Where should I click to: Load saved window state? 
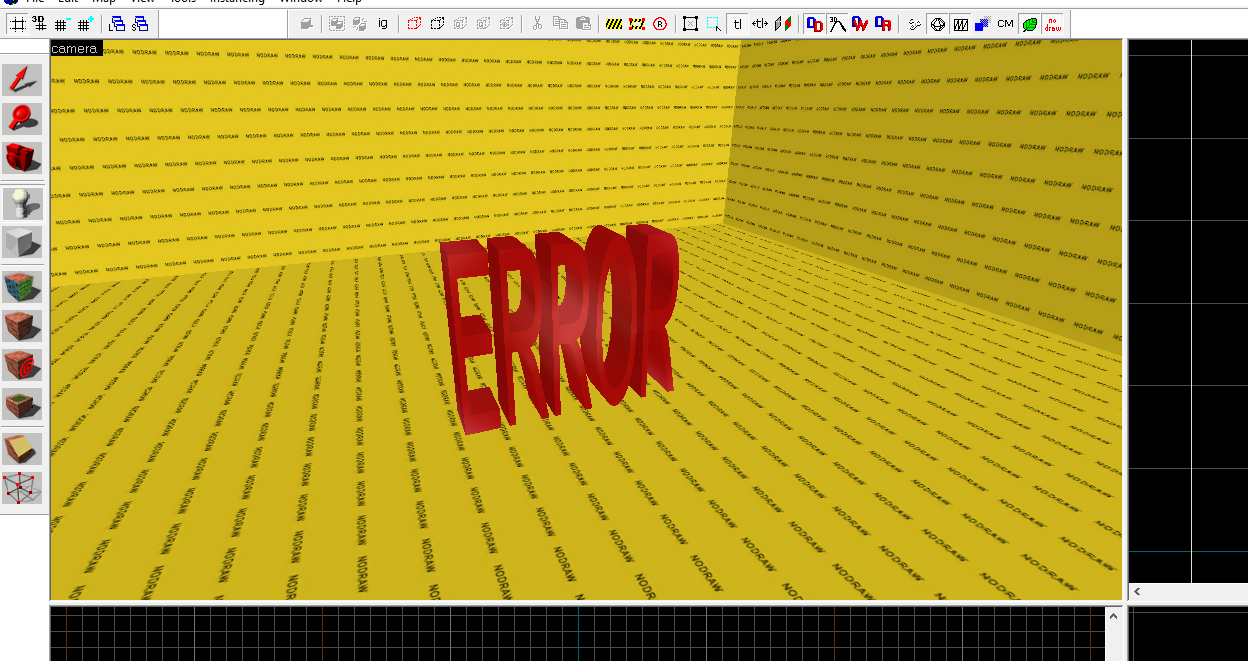tap(117, 24)
